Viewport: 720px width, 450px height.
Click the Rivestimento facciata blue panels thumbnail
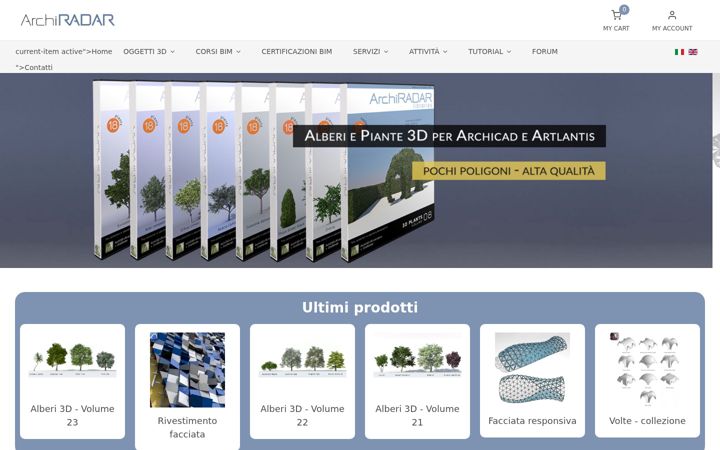click(x=187, y=370)
